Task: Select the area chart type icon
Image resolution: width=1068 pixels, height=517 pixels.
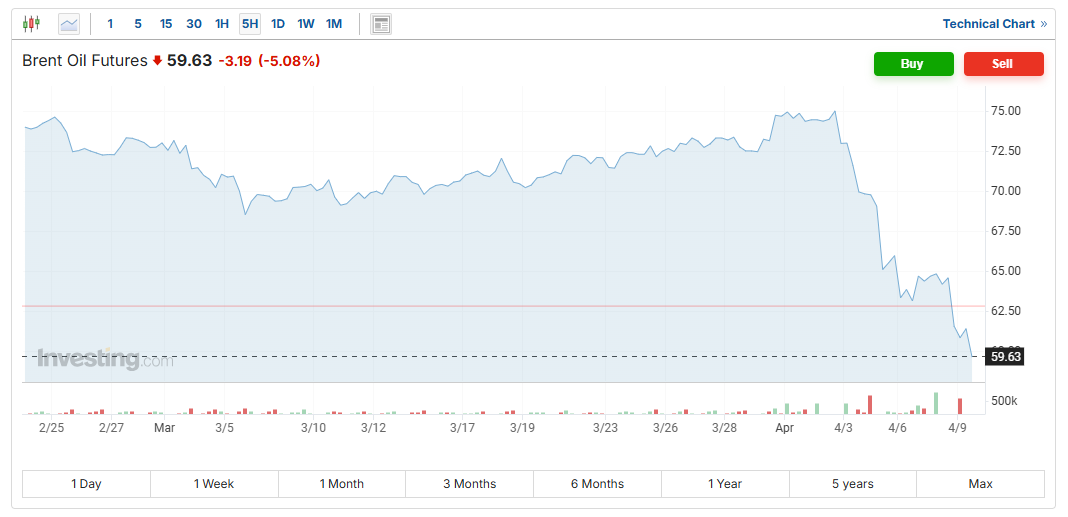Action: (x=69, y=24)
